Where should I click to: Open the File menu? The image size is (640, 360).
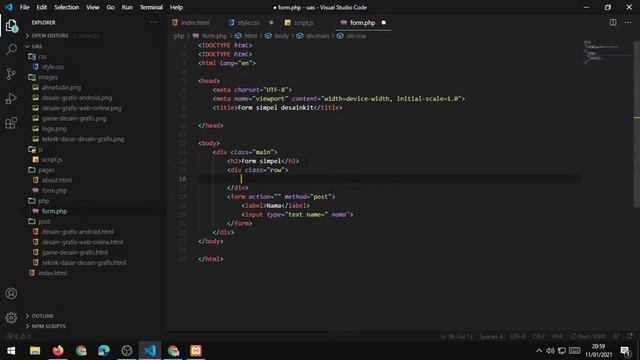(24, 7)
